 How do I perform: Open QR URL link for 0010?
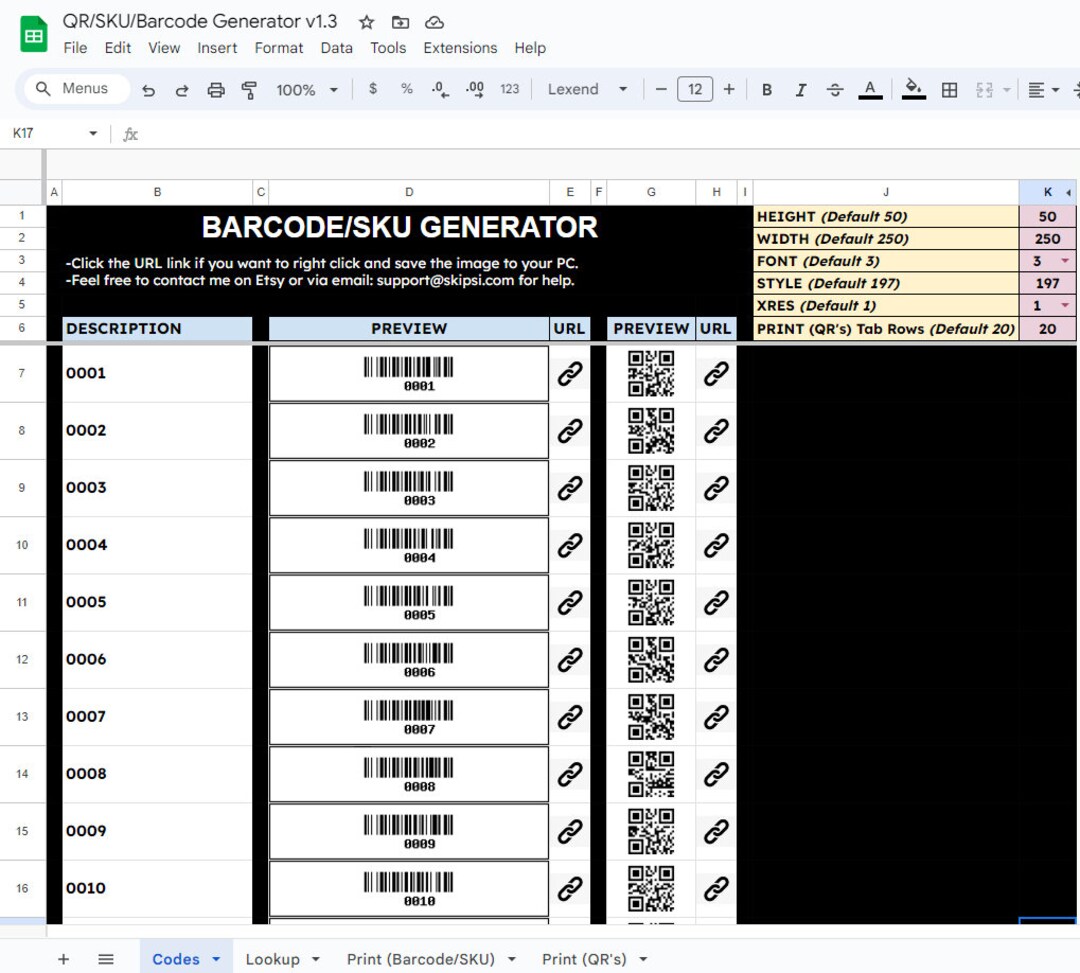tap(716, 888)
